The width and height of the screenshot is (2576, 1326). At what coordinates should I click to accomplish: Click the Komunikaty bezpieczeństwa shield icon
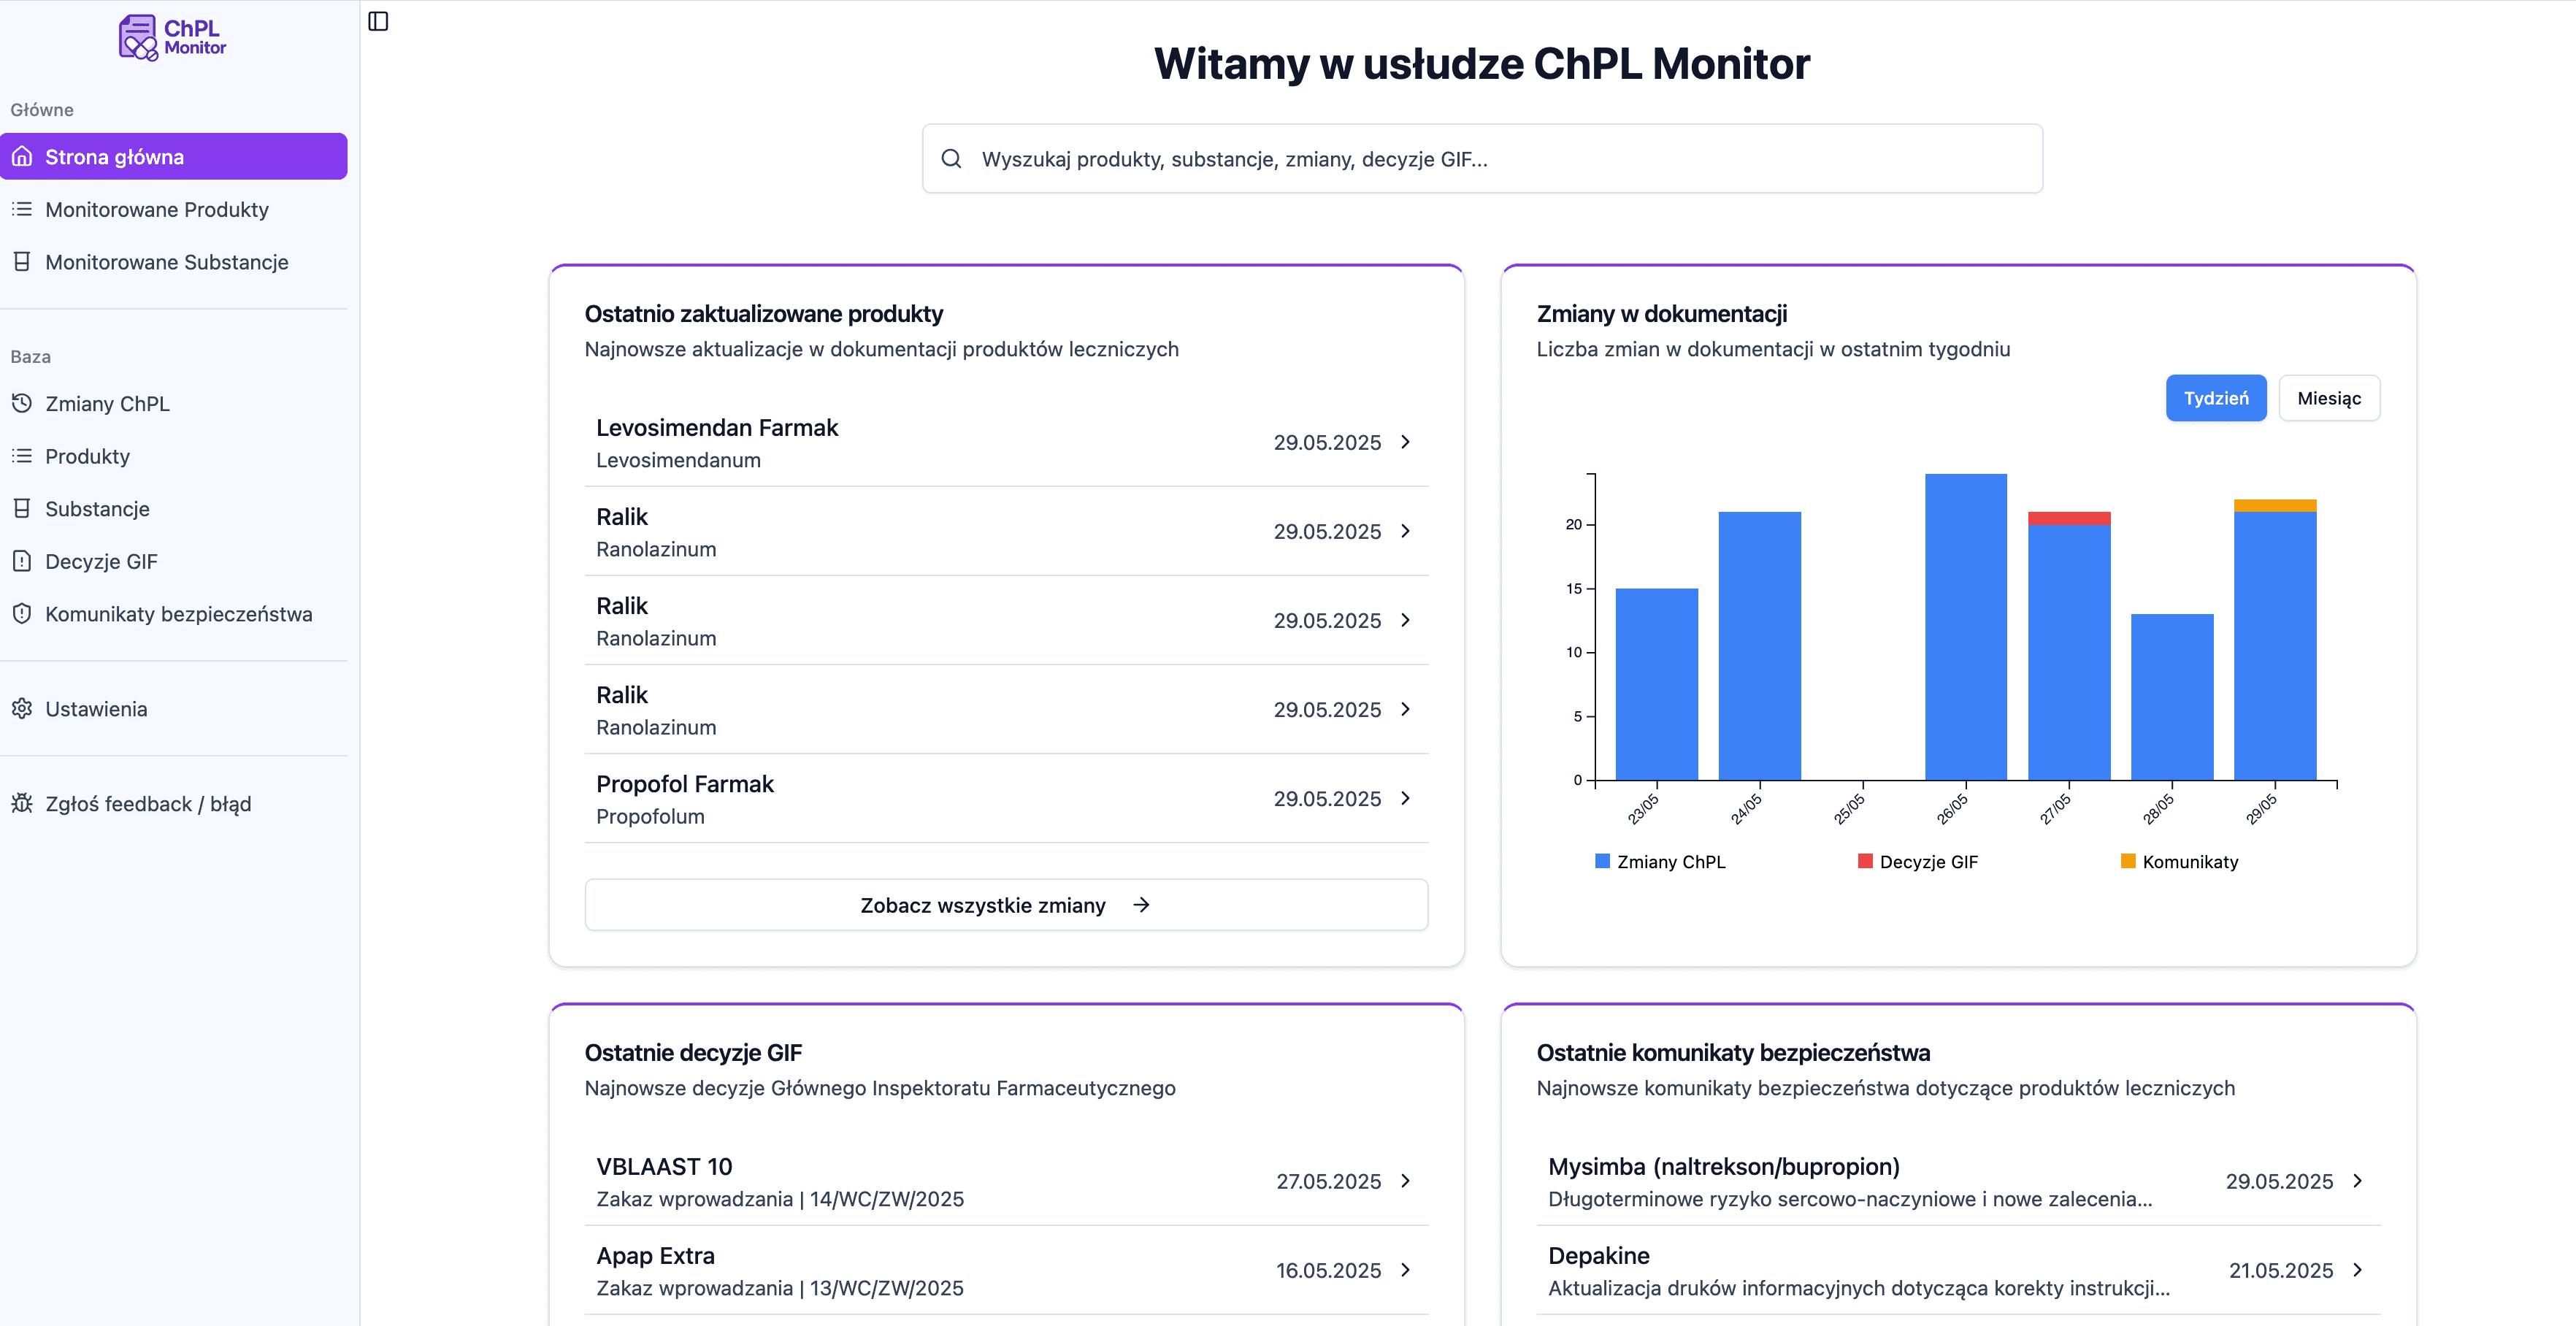pos(22,614)
